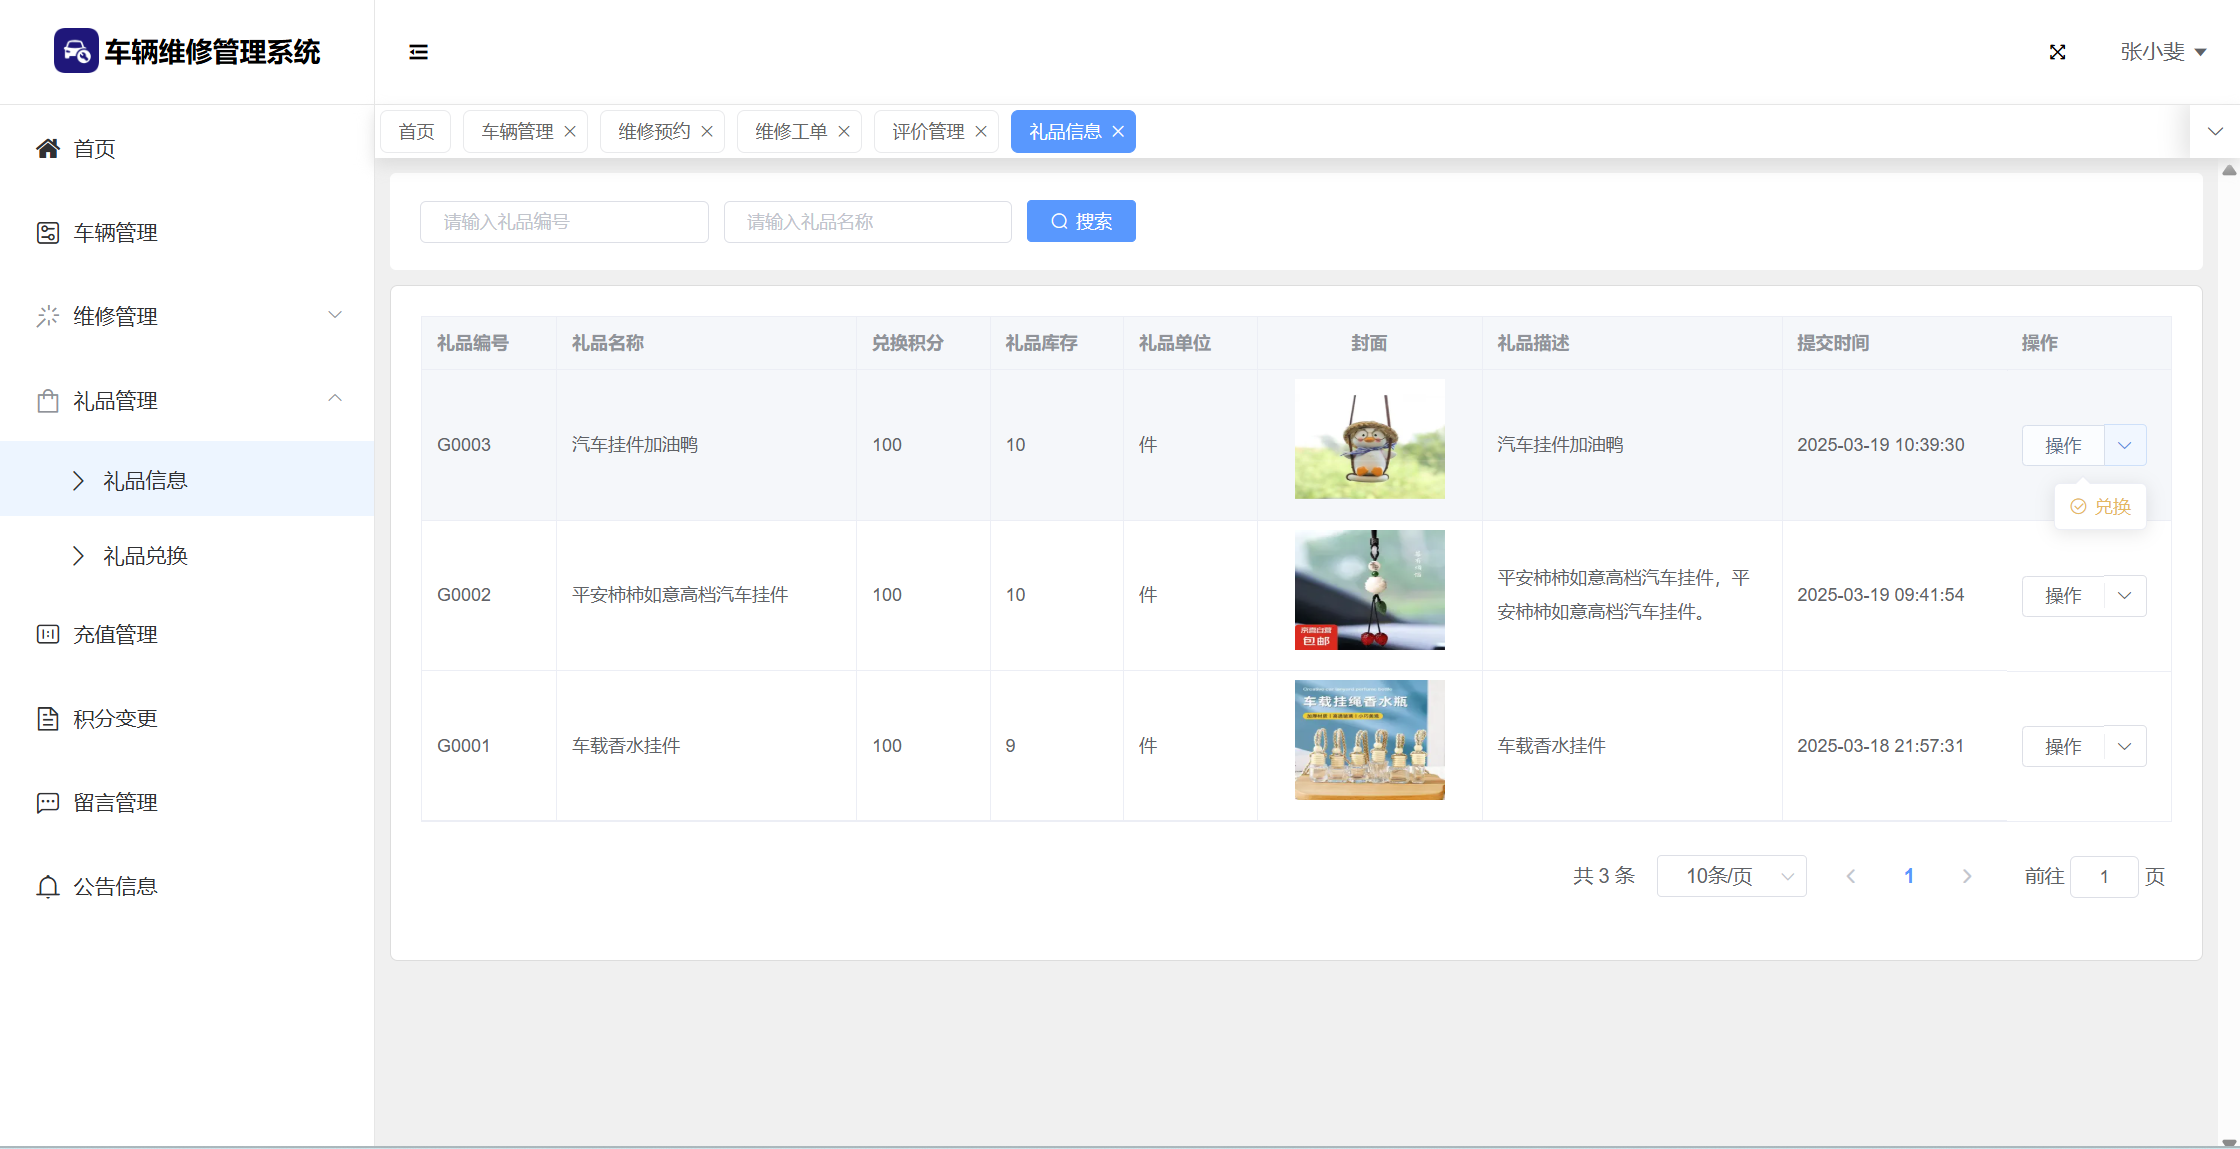Select 礼品兑换 in the sidebar
This screenshot has height=1149, width=2240.
click(x=145, y=556)
